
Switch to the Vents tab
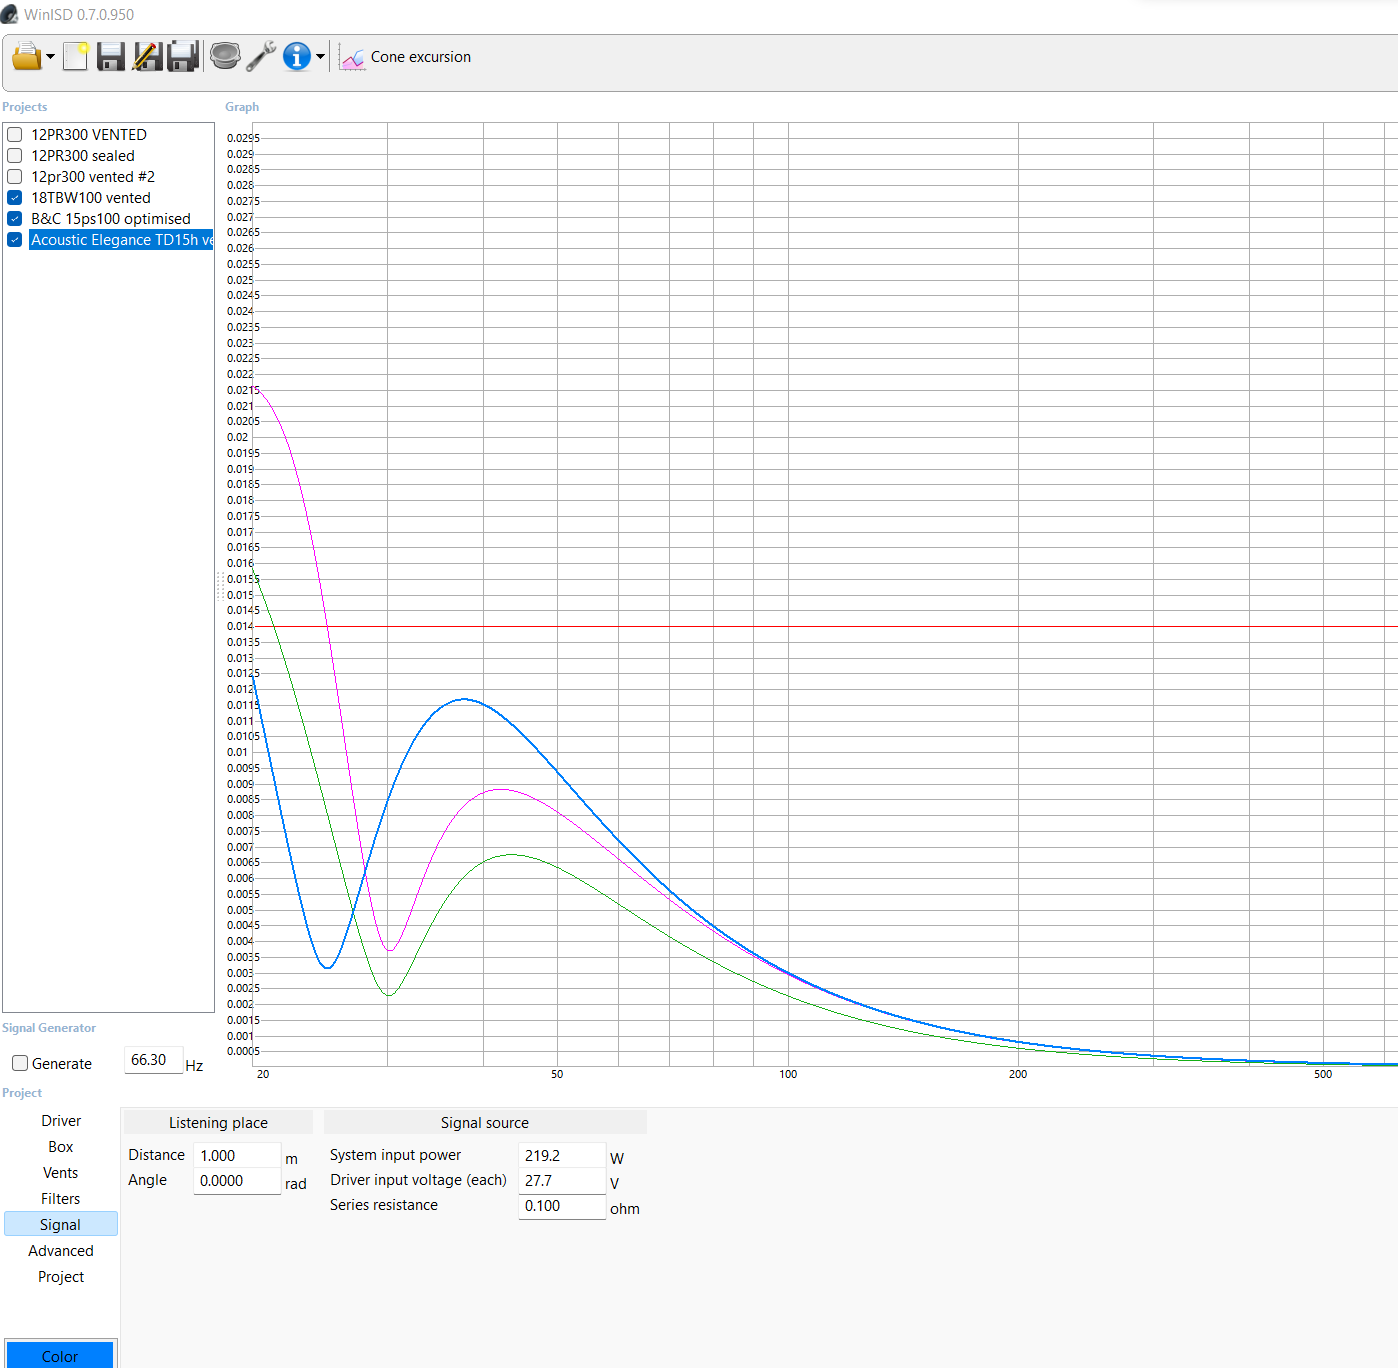[x=61, y=1173]
